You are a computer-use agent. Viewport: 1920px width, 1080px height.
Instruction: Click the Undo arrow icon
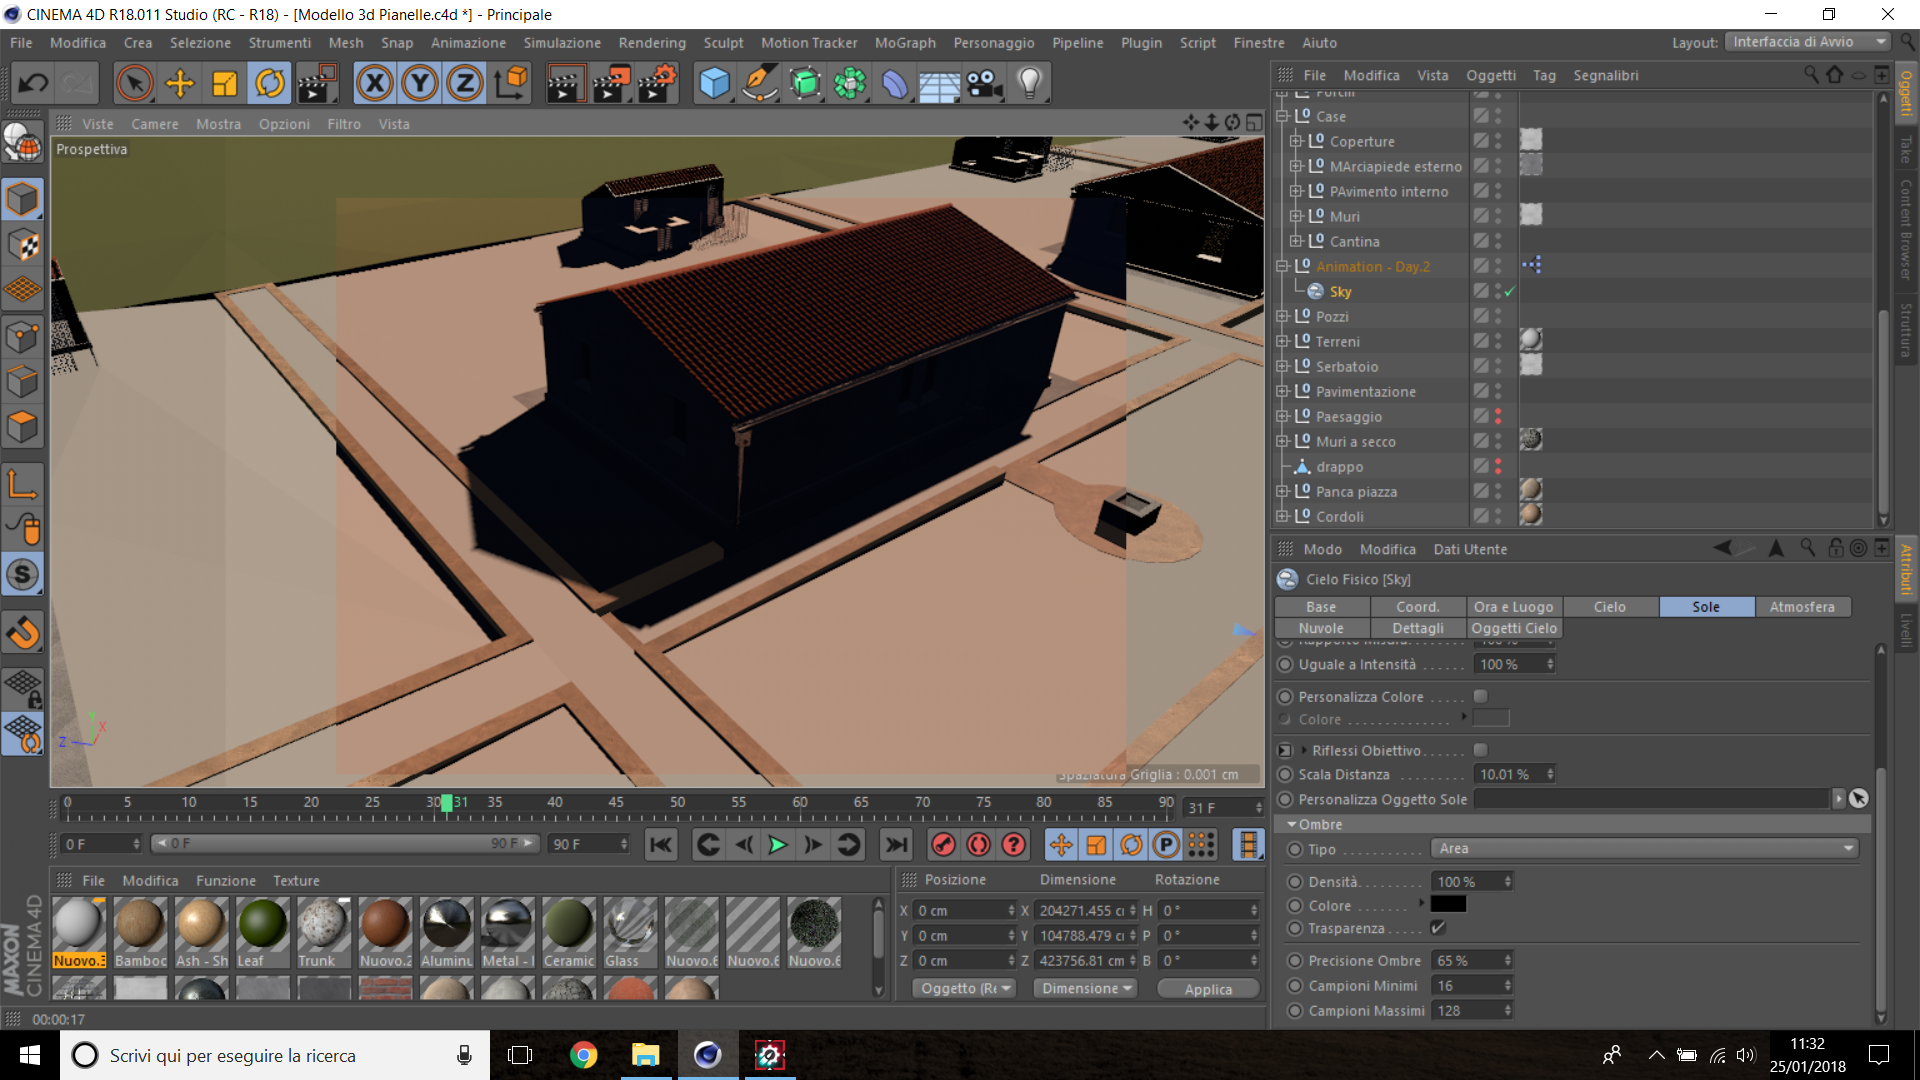point(33,84)
